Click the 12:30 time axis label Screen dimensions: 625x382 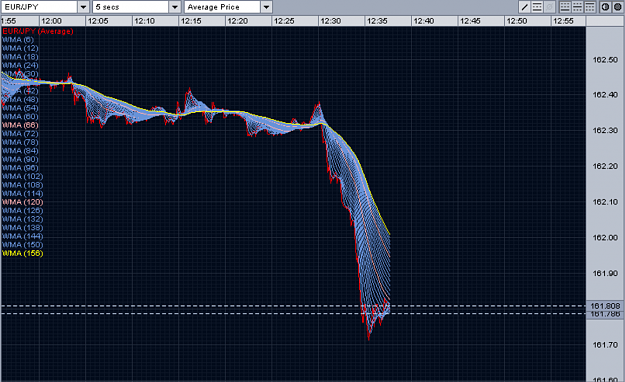tap(331, 21)
